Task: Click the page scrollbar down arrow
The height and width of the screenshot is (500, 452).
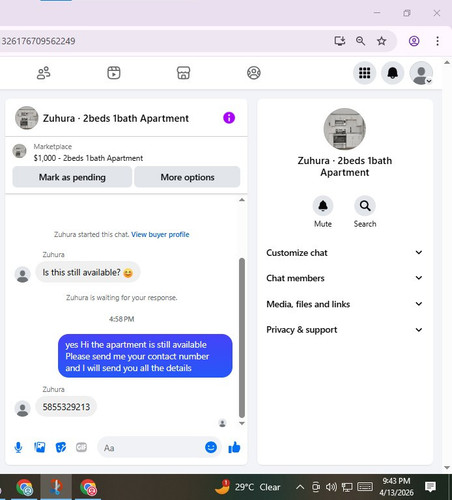Action: pyautogui.click(x=447, y=467)
